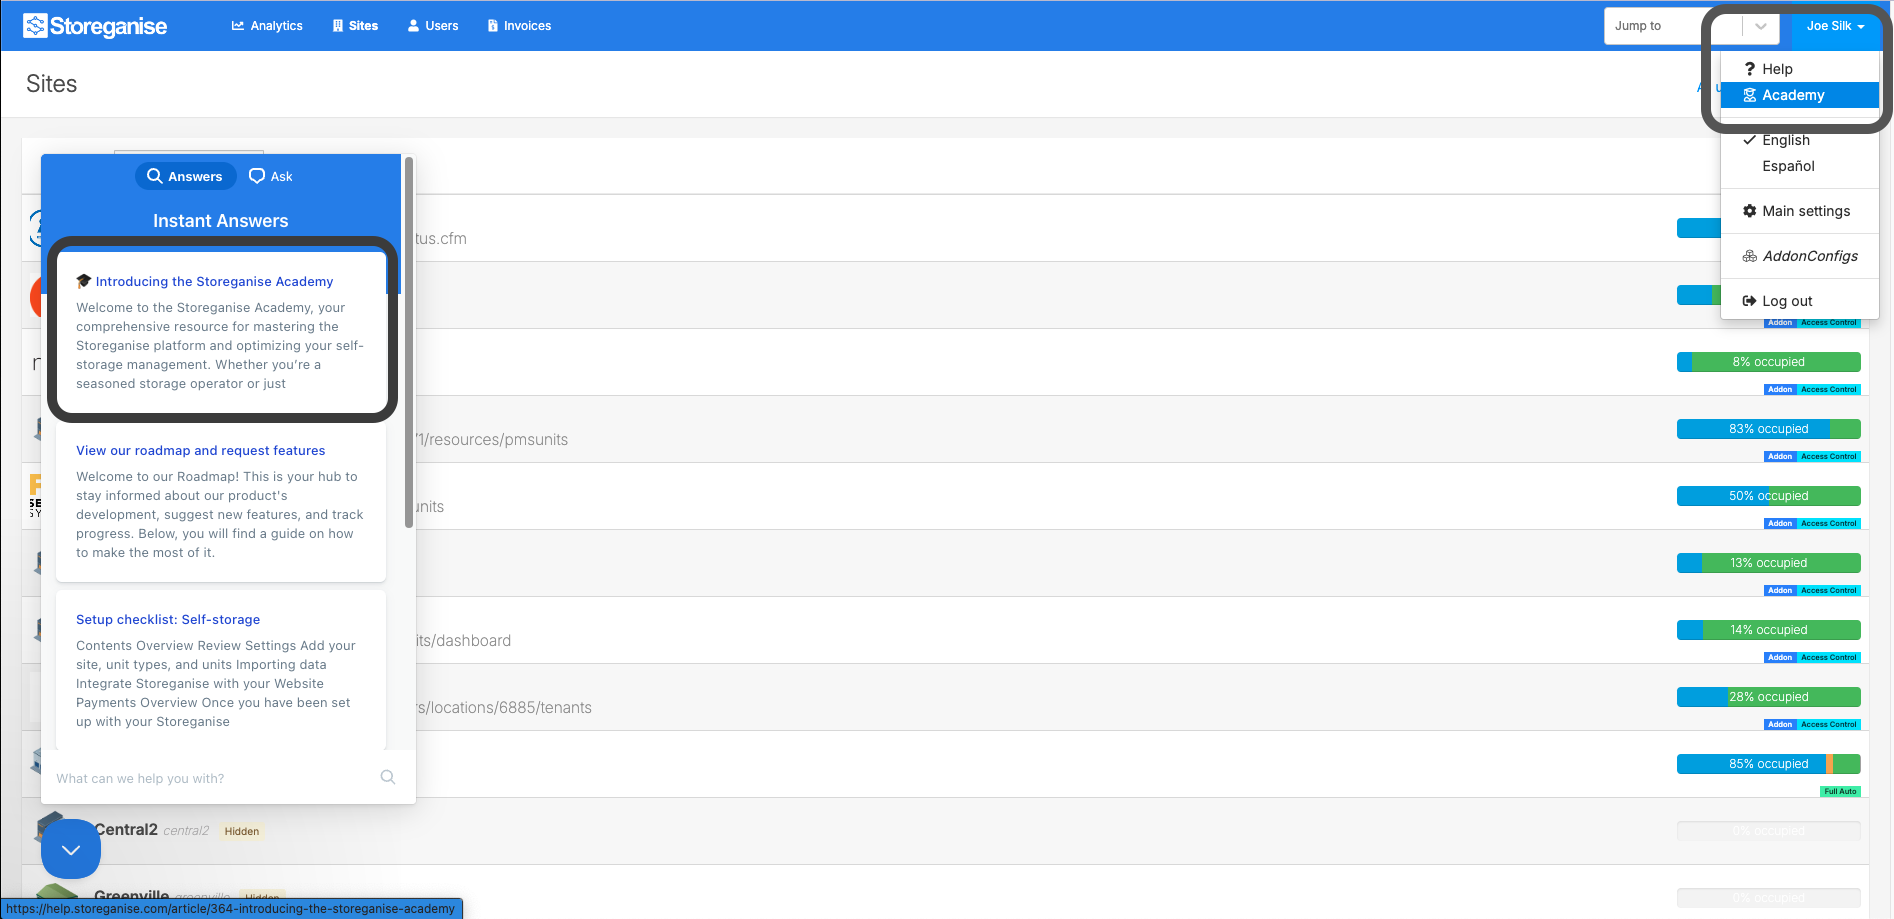Click the 28% occupied bar

click(1768, 697)
